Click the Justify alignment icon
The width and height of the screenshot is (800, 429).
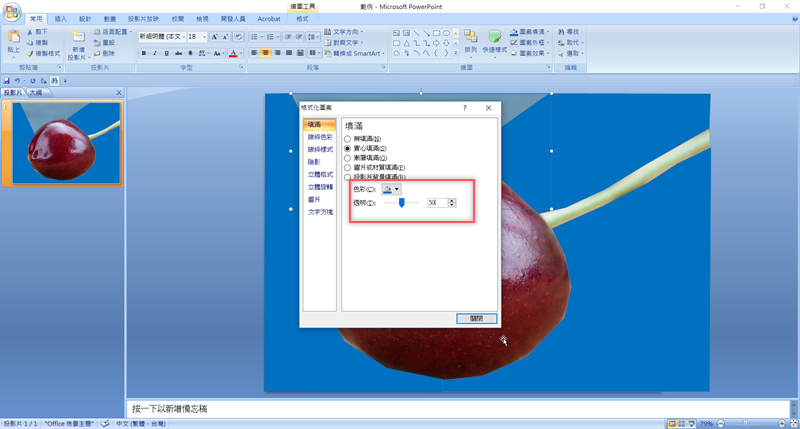point(289,53)
